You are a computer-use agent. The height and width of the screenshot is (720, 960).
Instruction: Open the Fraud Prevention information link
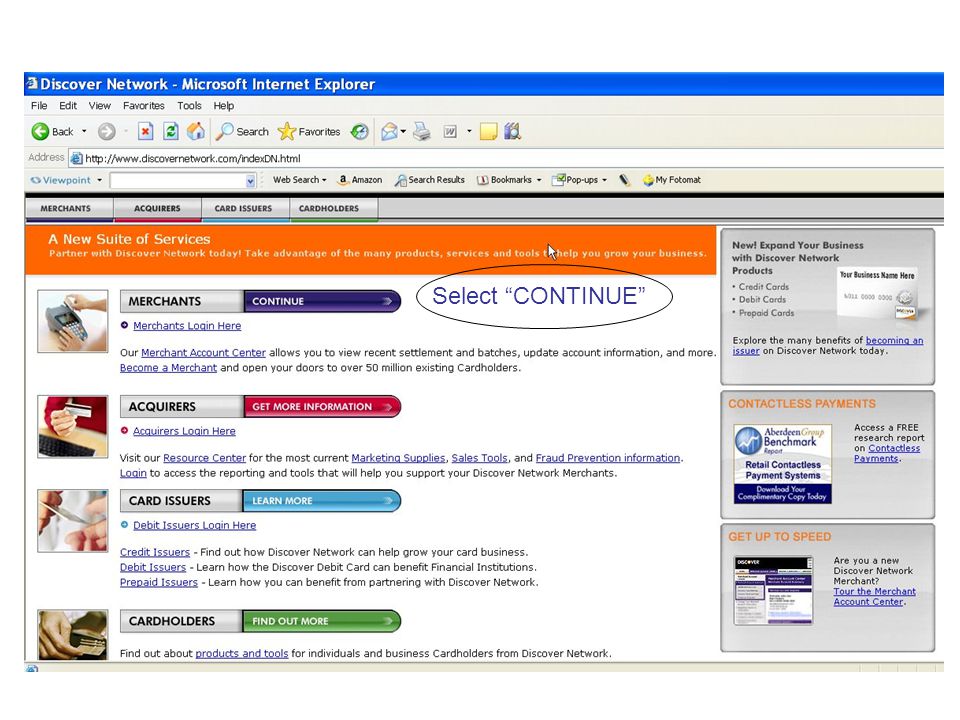click(x=608, y=458)
